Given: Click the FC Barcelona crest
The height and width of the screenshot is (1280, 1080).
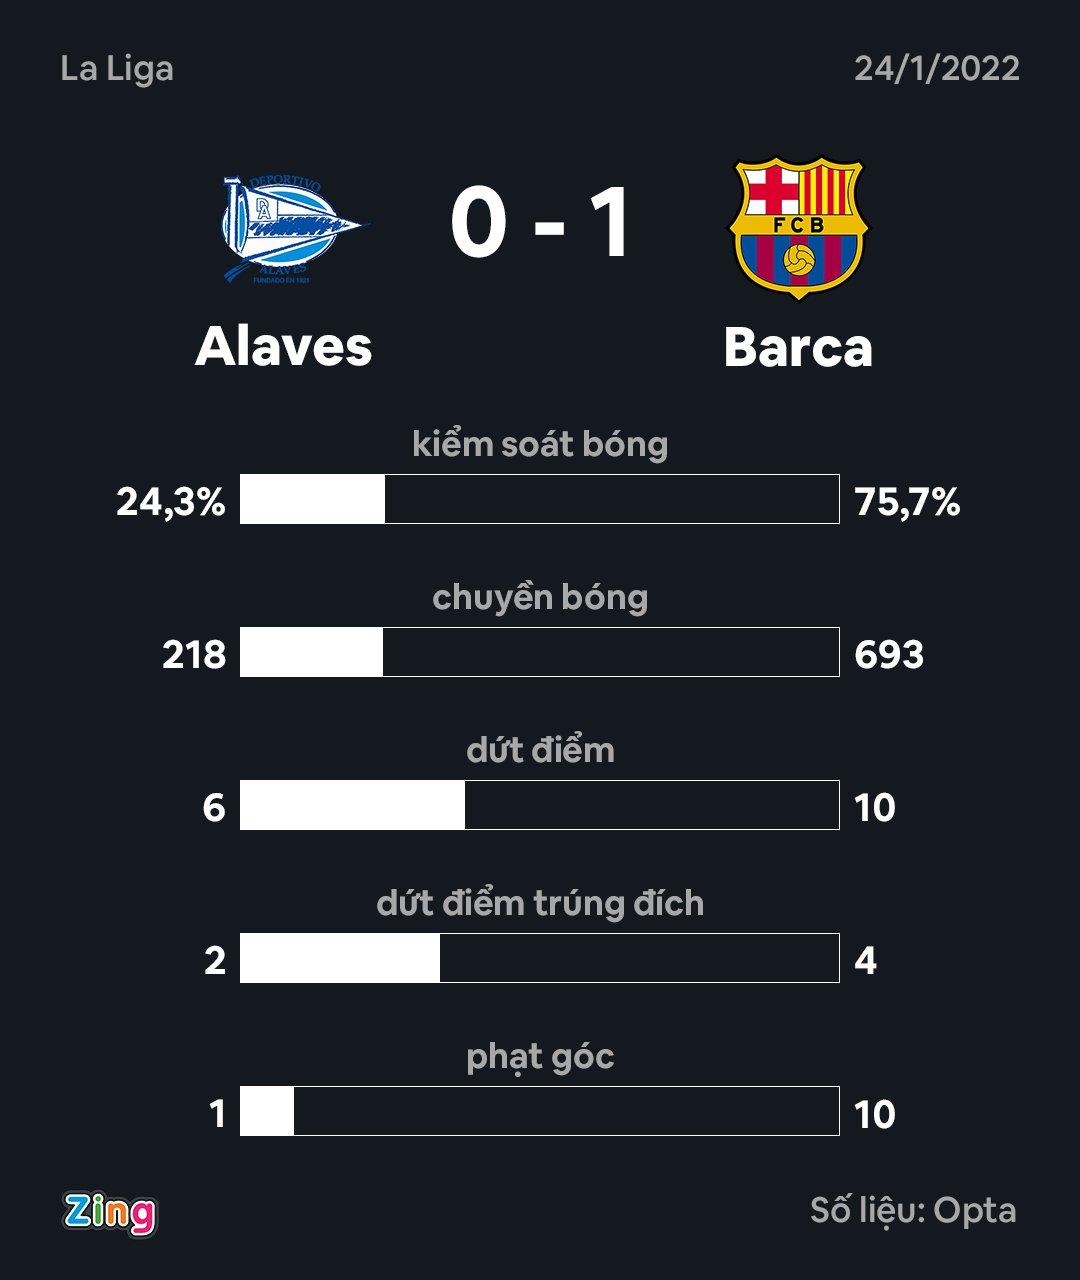Looking at the screenshot, I should coord(798,227).
